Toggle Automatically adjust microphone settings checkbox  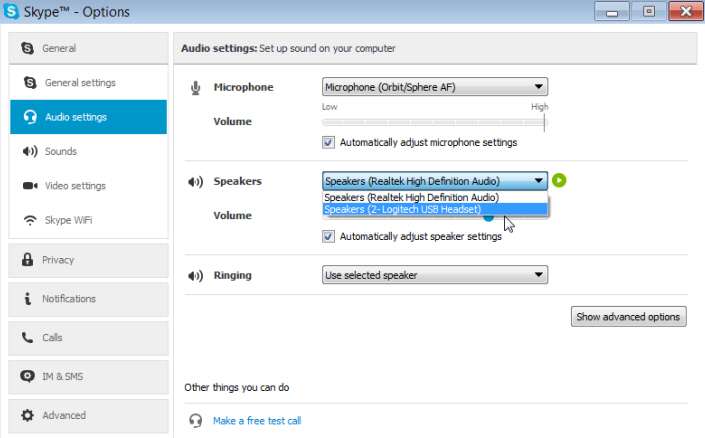(328, 143)
